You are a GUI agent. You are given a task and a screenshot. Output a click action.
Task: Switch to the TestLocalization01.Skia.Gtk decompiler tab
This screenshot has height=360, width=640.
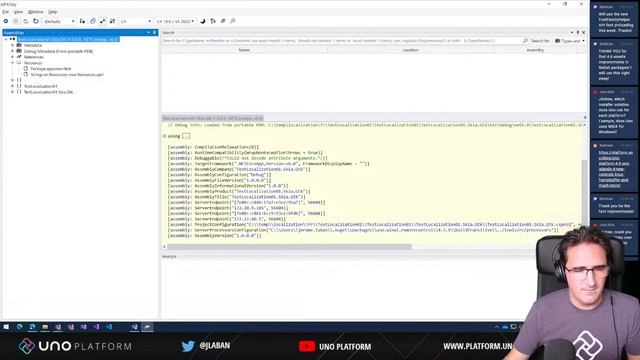[x=213, y=118]
